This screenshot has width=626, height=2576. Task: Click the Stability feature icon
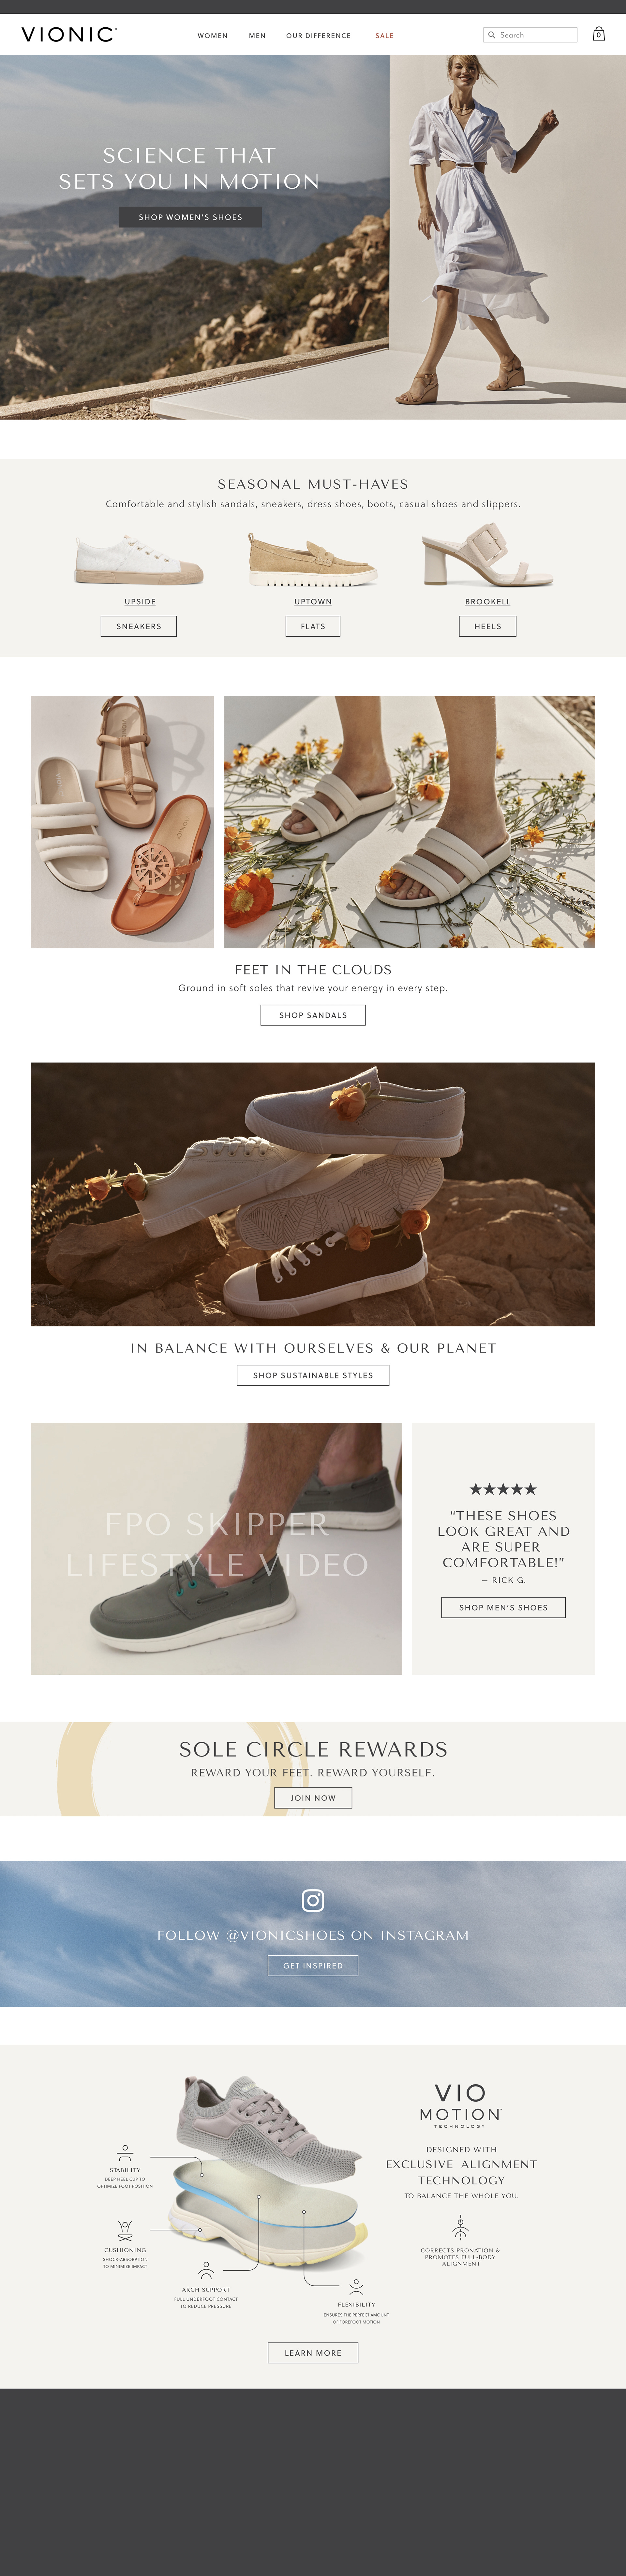tap(125, 2153)
